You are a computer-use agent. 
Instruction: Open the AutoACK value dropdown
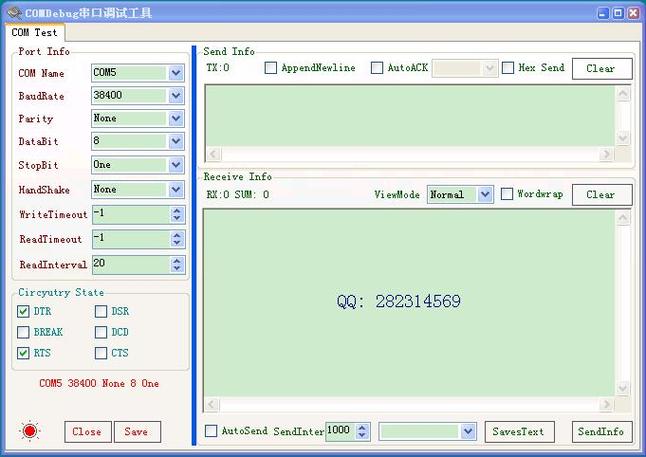pyautogui.click(x=489, y=68)
